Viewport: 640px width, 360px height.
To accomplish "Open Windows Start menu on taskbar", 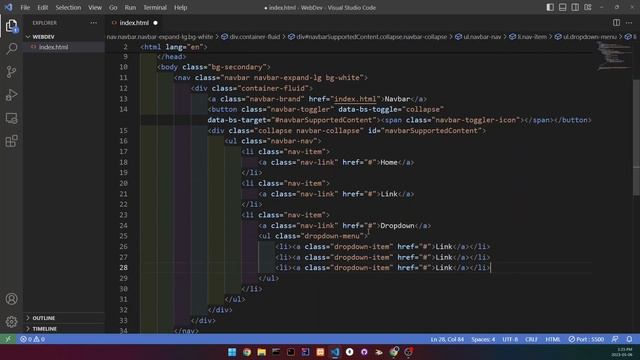I will tap(232, 352).
